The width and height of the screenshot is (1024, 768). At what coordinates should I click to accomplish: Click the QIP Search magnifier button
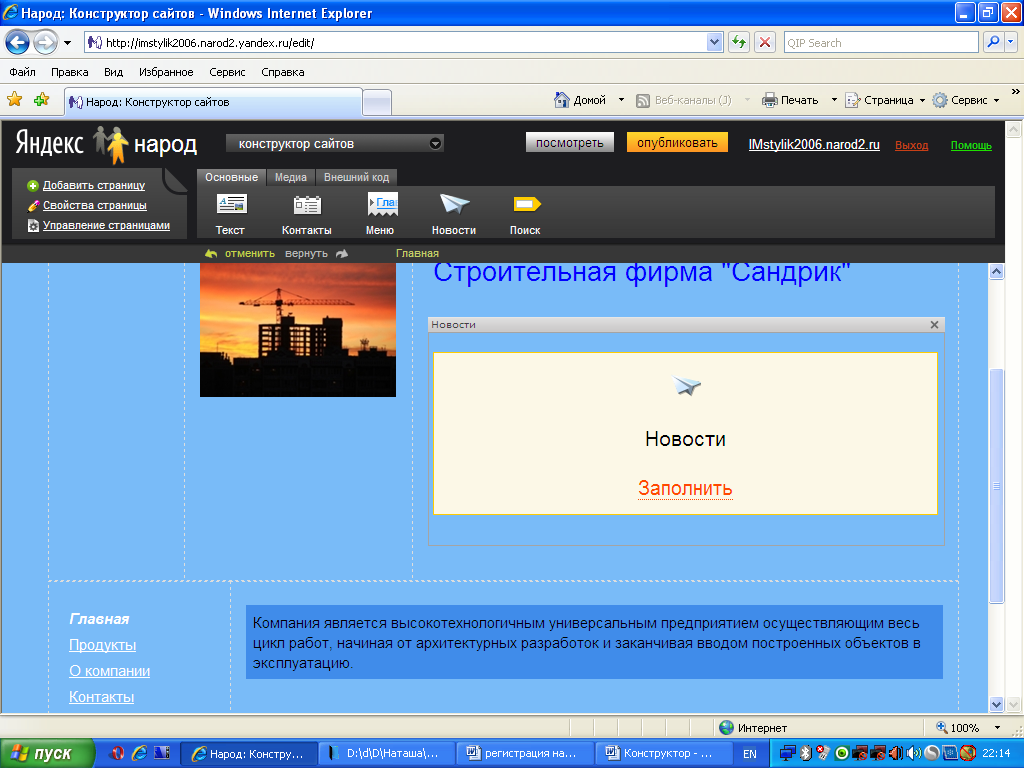[x=993, y=42]
